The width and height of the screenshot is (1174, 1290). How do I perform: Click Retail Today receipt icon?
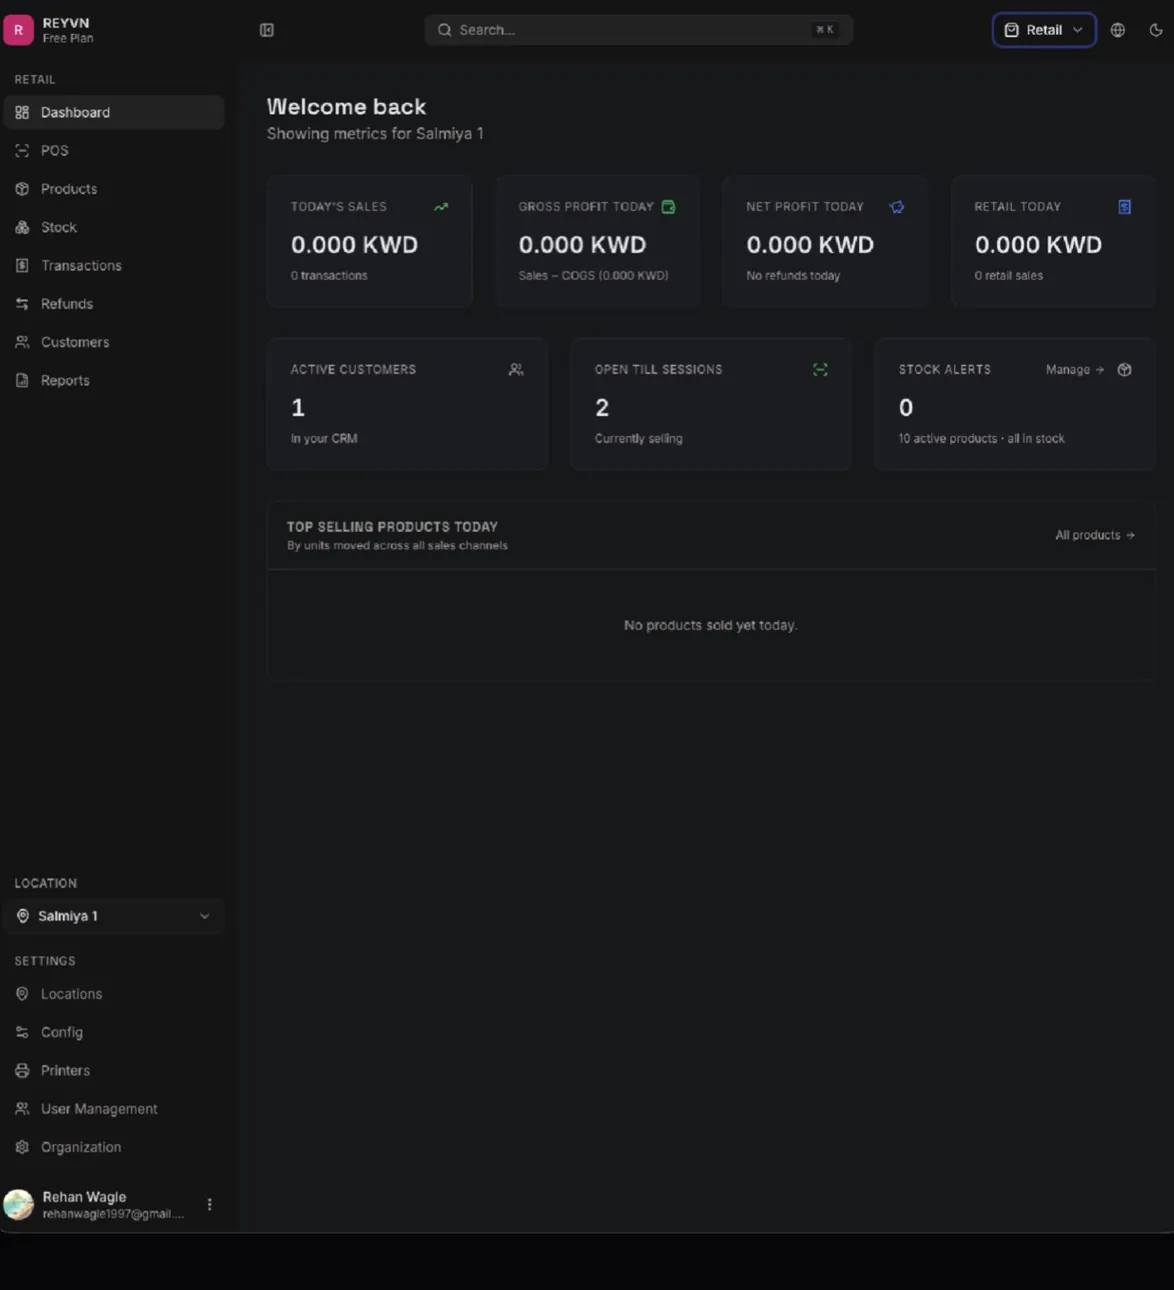coord(1125,207)
